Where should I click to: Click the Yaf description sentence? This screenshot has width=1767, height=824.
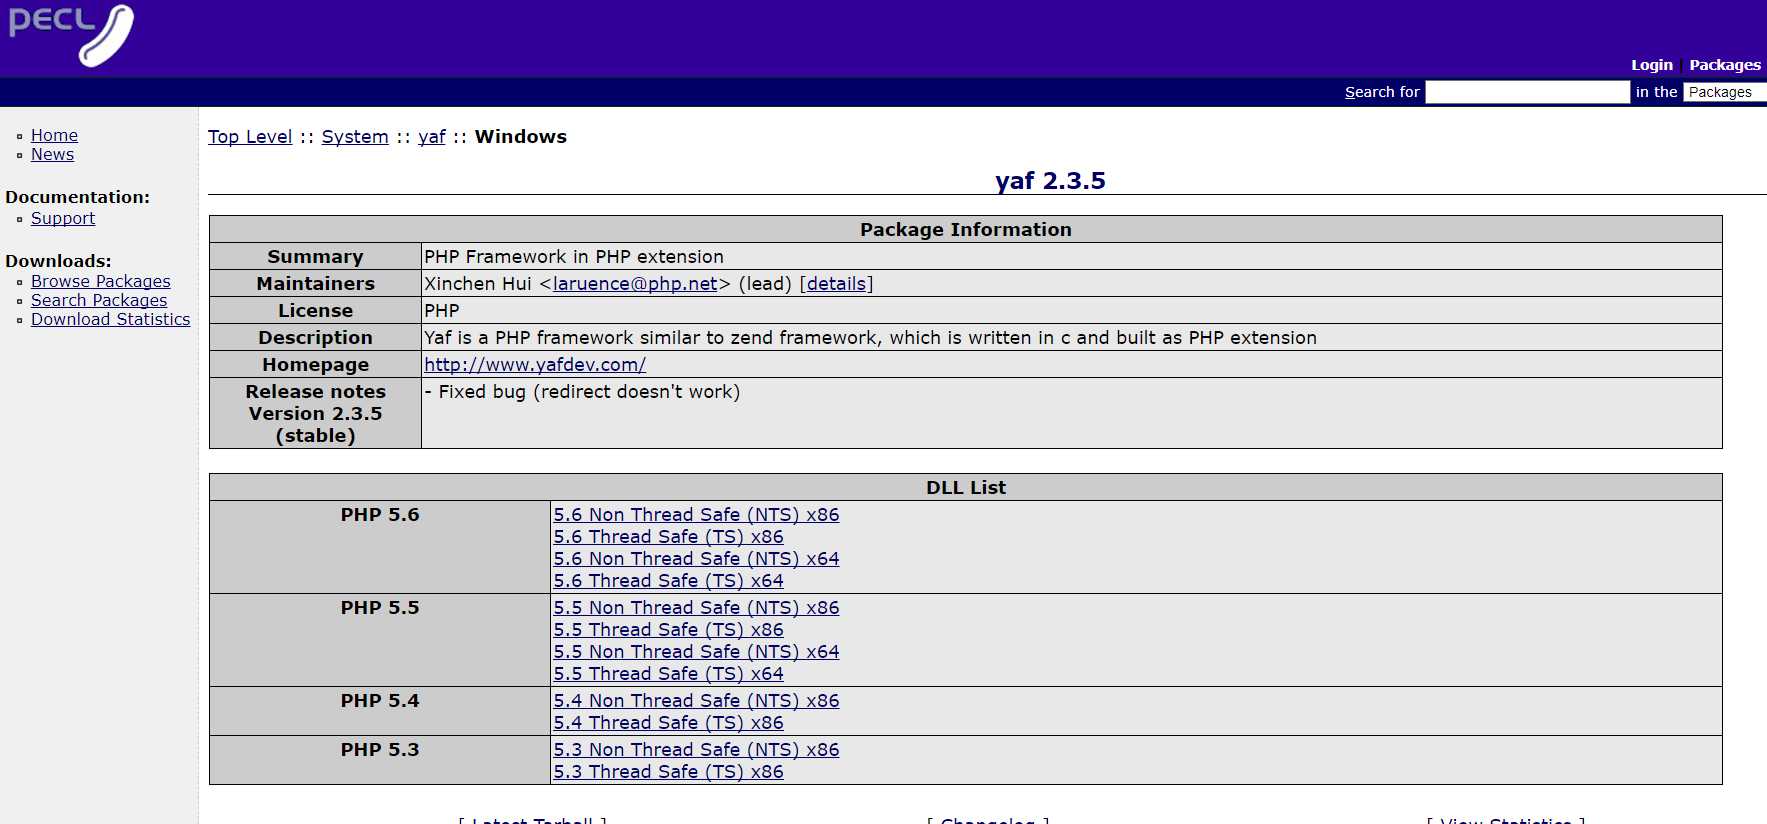pyautogui.click(x=870, y=338)
